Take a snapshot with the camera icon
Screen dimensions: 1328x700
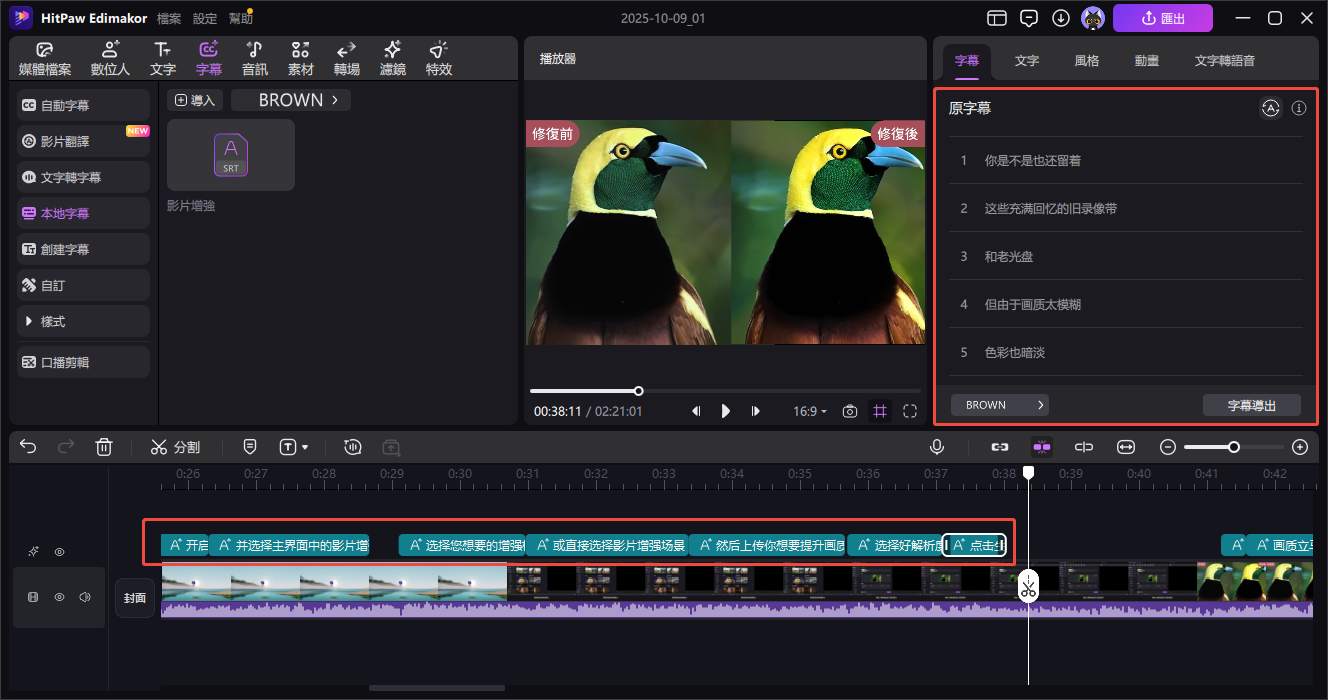[x=849, y=410]
